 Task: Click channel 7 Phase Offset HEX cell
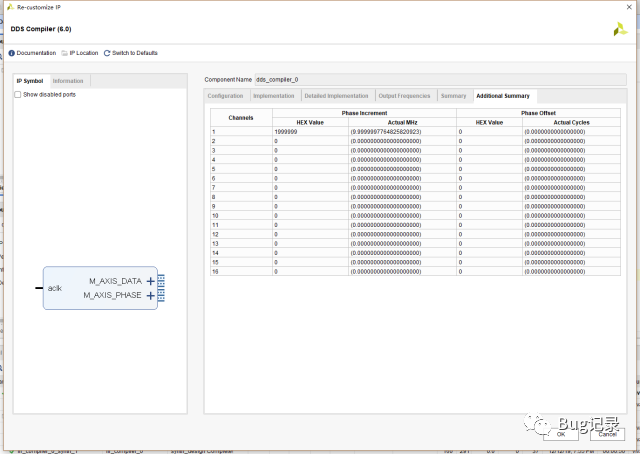[489, 188]
